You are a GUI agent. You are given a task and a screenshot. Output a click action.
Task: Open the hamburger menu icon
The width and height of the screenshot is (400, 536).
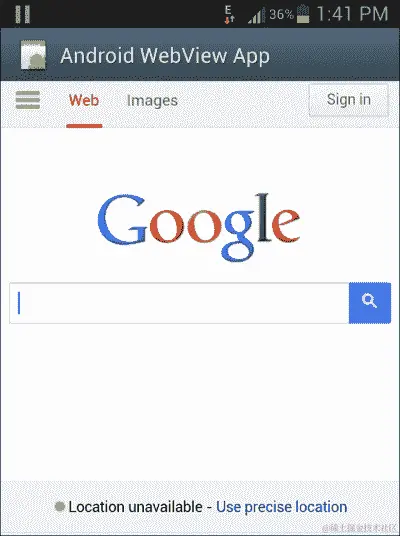(28, 100)
